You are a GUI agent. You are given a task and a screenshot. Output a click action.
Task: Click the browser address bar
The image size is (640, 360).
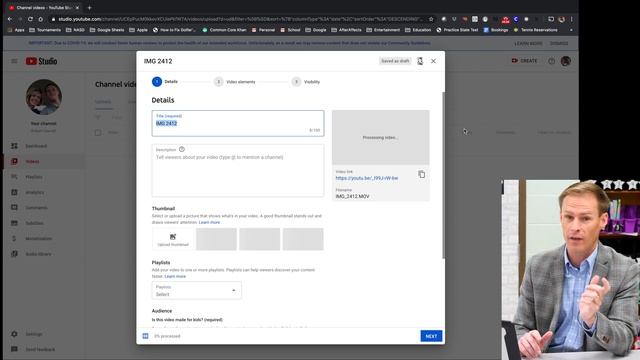(241, 19)
